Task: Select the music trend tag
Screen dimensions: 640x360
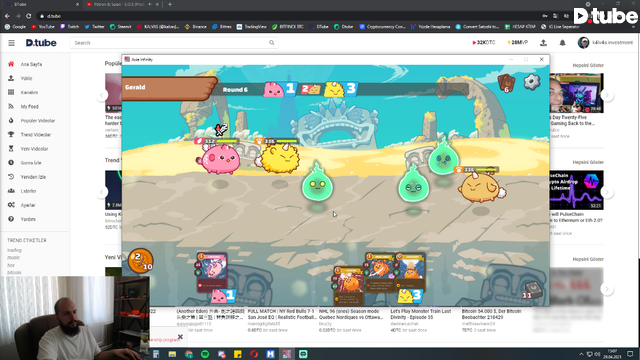Action: (13, 258)
